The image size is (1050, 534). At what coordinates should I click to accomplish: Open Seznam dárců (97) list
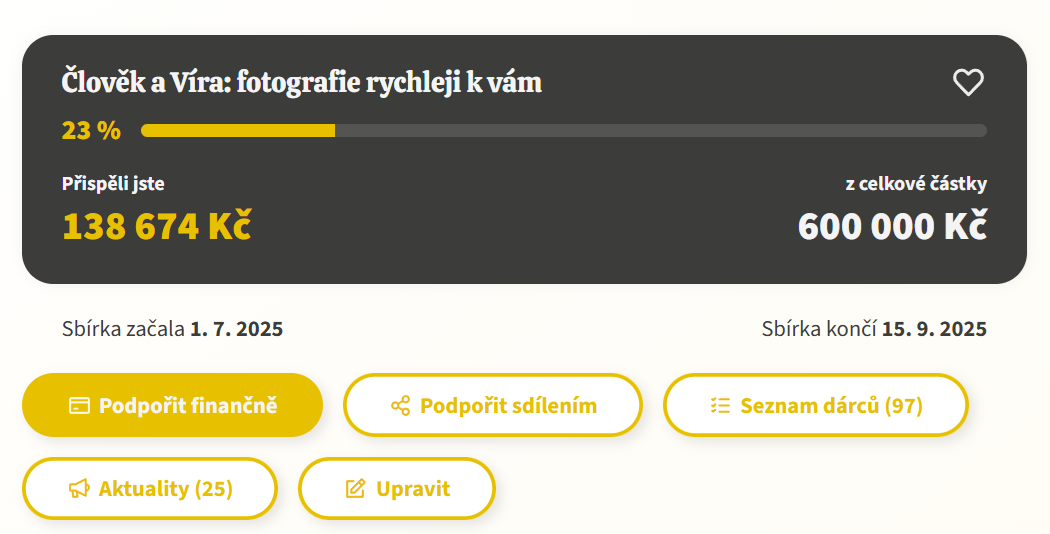pos(816,405)
